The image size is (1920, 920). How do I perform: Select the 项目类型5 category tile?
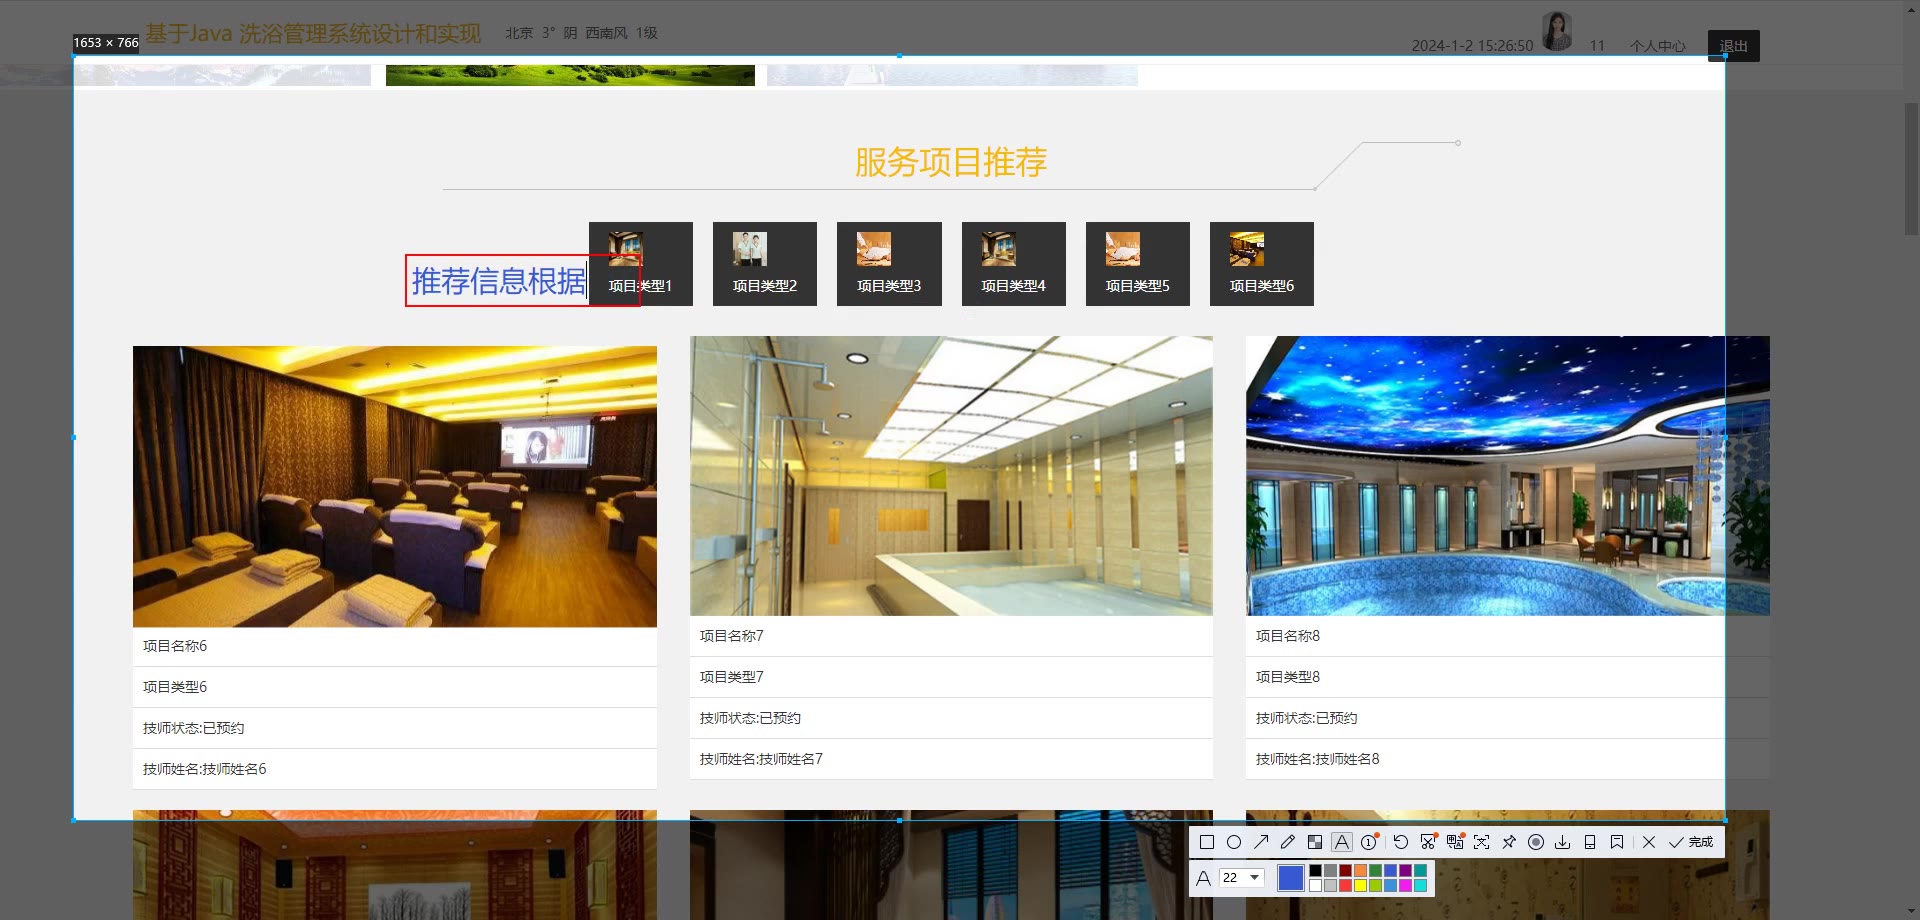(x=1138, y=264)
